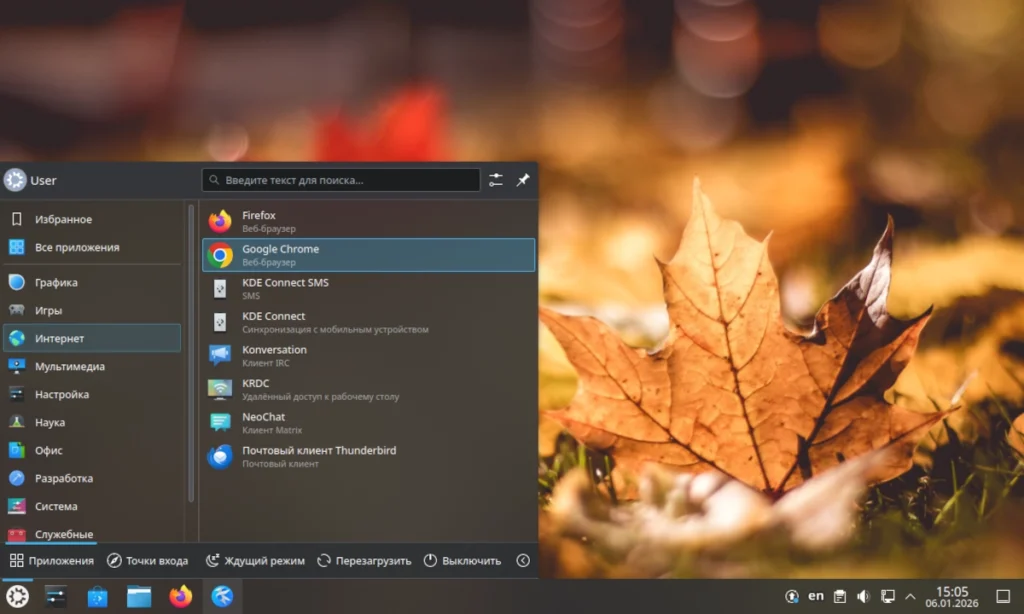Screen dimensions: 1024x614
Task: Open Google Chrome web browser entry
Action: click(368, 255)
